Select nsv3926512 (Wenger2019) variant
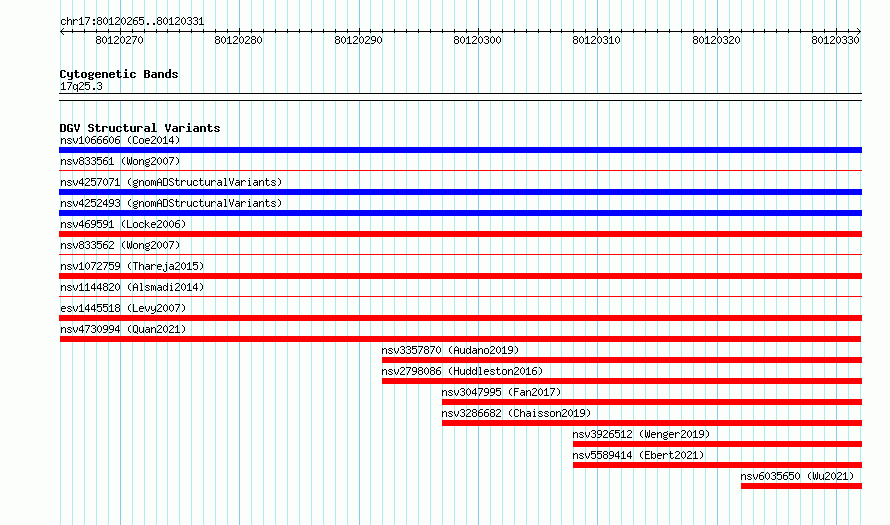The width and height of the screenshot is (890, 525). coord(641,434)
